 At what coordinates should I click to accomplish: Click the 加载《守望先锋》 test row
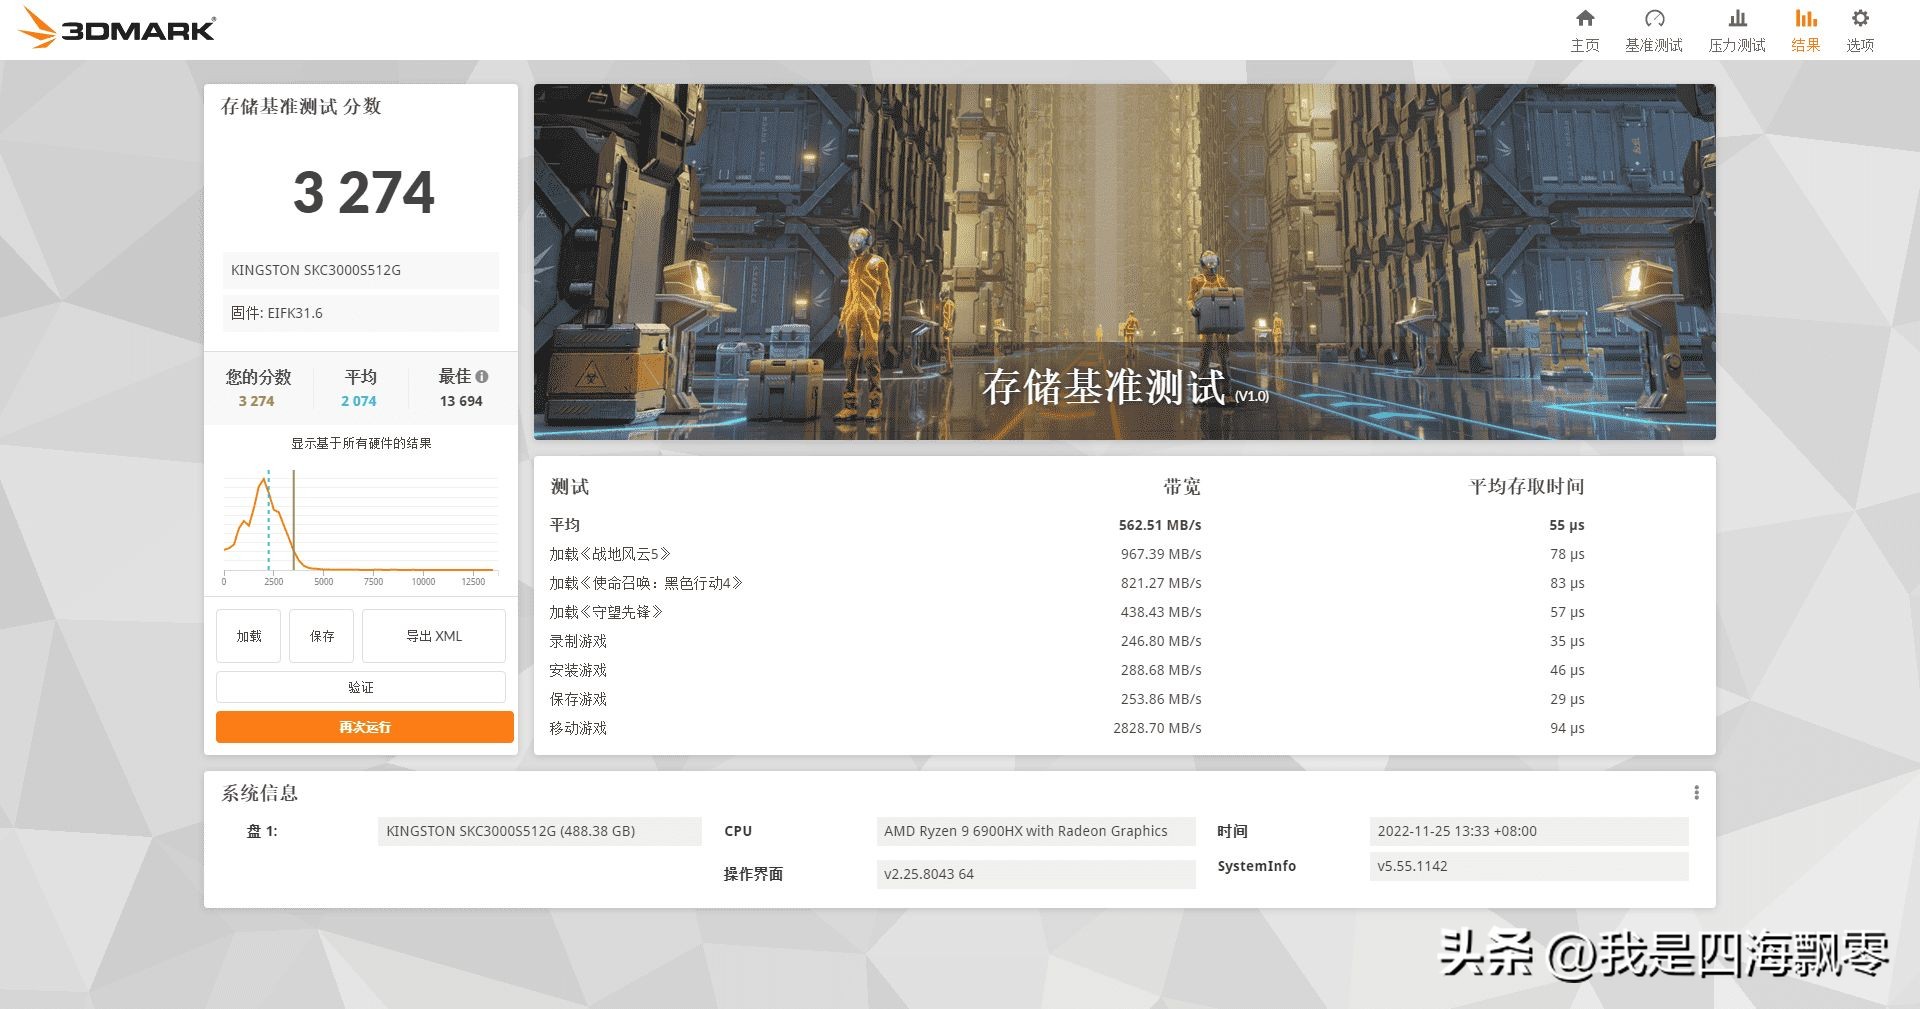tap(1125, 612)
